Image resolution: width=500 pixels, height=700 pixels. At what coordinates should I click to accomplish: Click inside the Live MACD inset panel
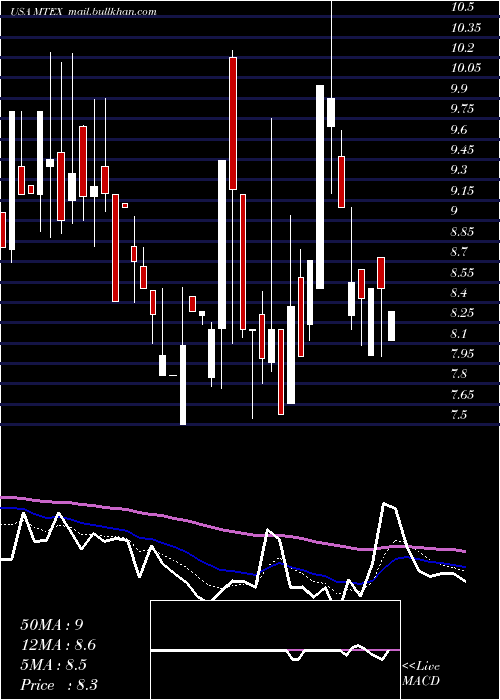tap(275, 650)
